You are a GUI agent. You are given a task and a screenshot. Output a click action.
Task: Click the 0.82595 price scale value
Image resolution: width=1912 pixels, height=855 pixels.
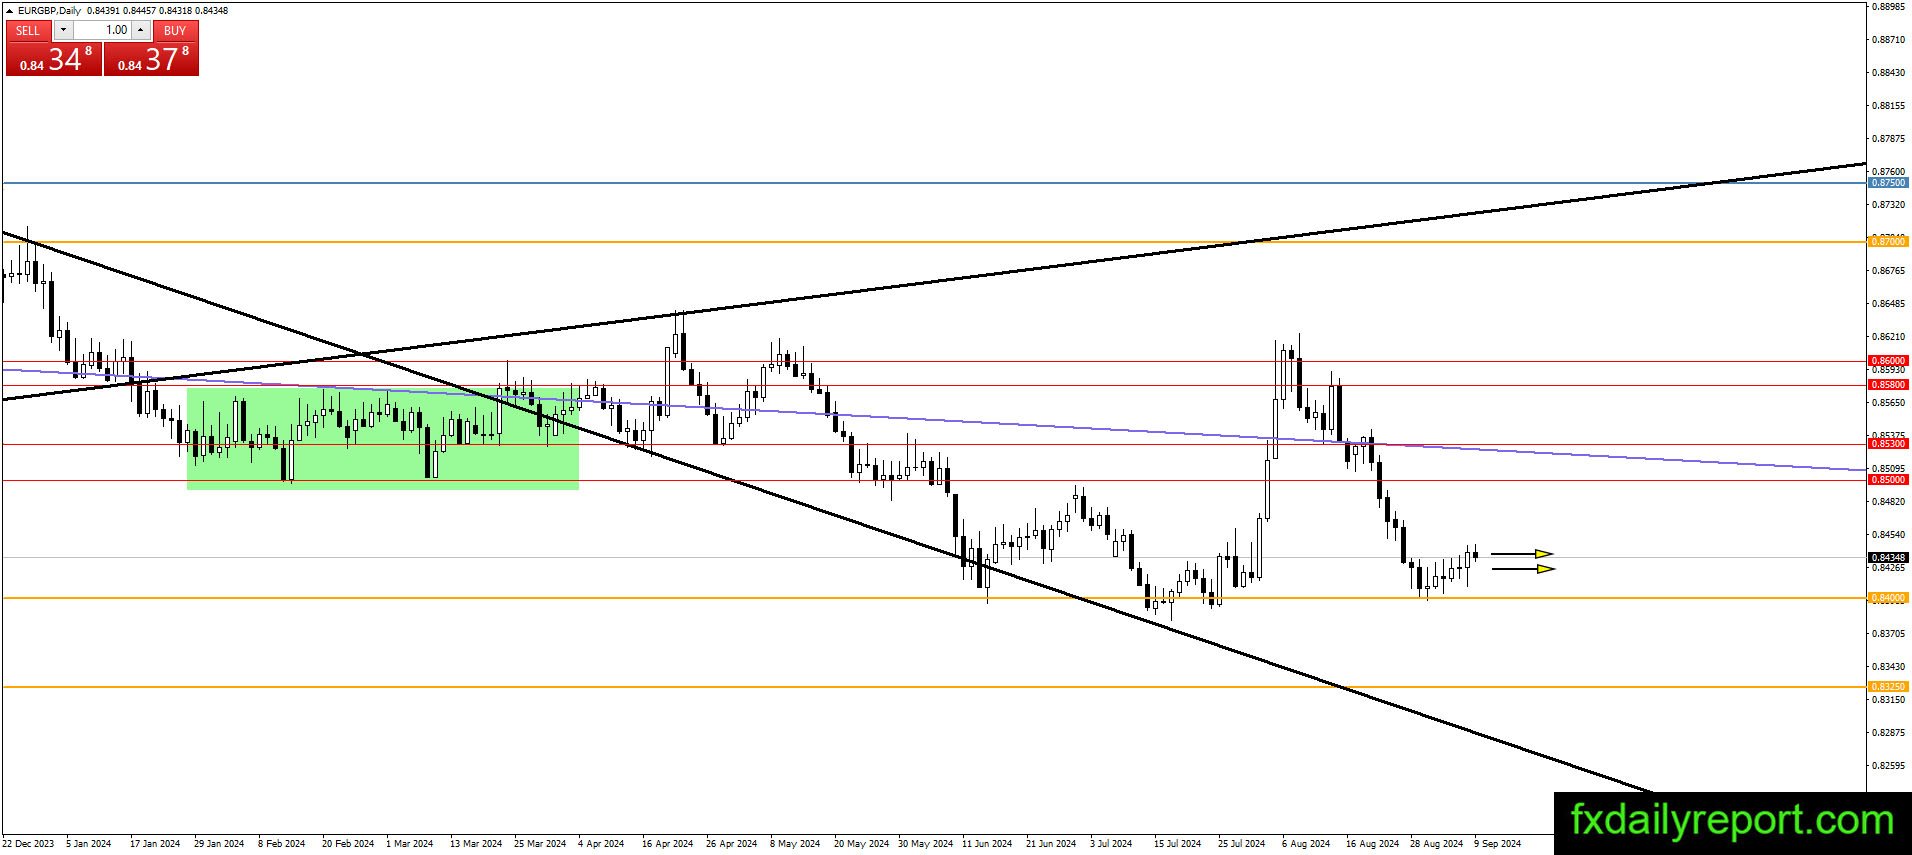(1888, 765)
